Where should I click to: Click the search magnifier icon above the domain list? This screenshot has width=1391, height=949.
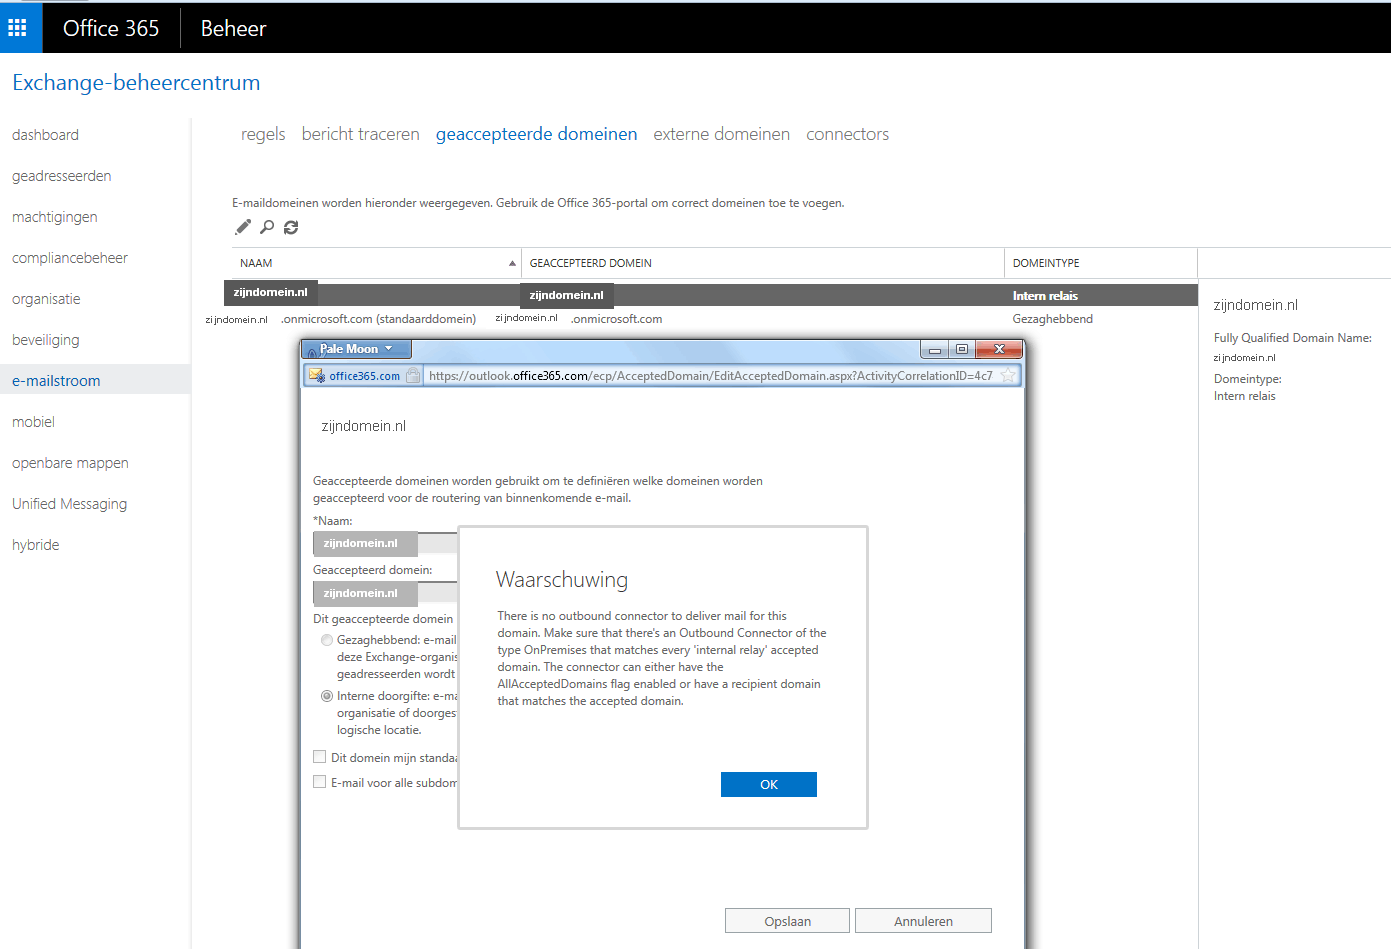(267, 227)
